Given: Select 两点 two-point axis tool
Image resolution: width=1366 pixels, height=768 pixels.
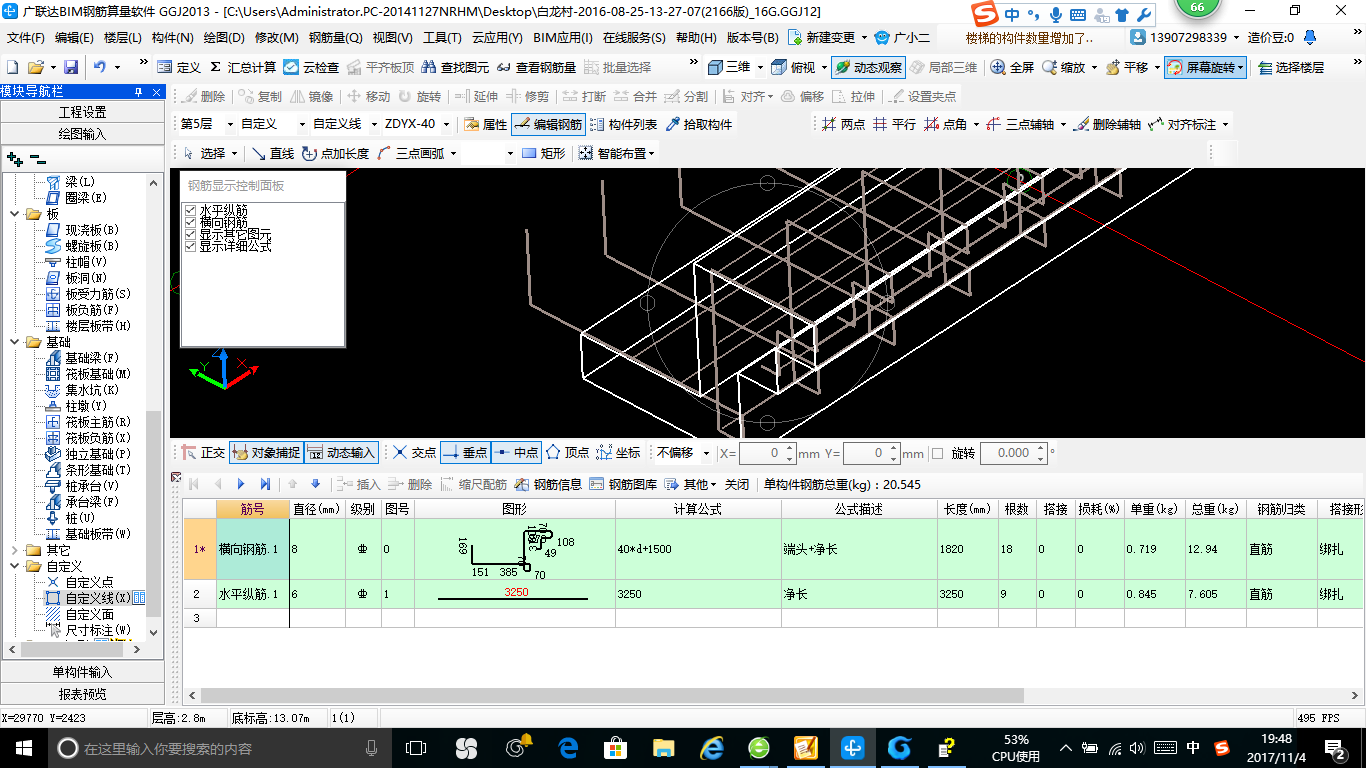Looking at the screenshot, I should 843,124.
